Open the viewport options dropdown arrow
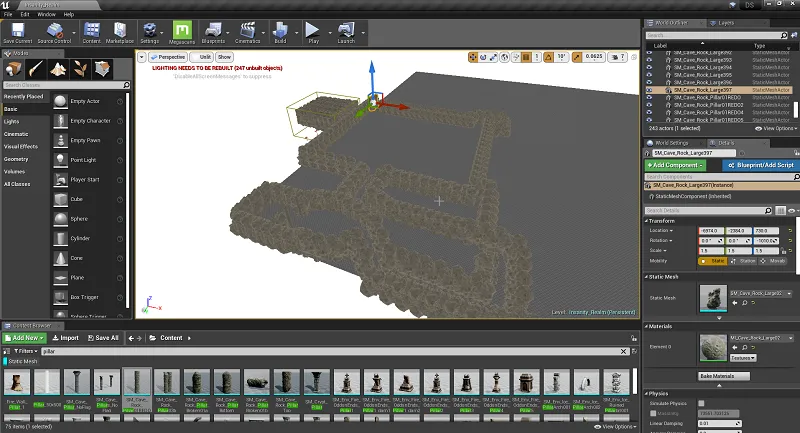Screen dimensions: 800x433 142,57
